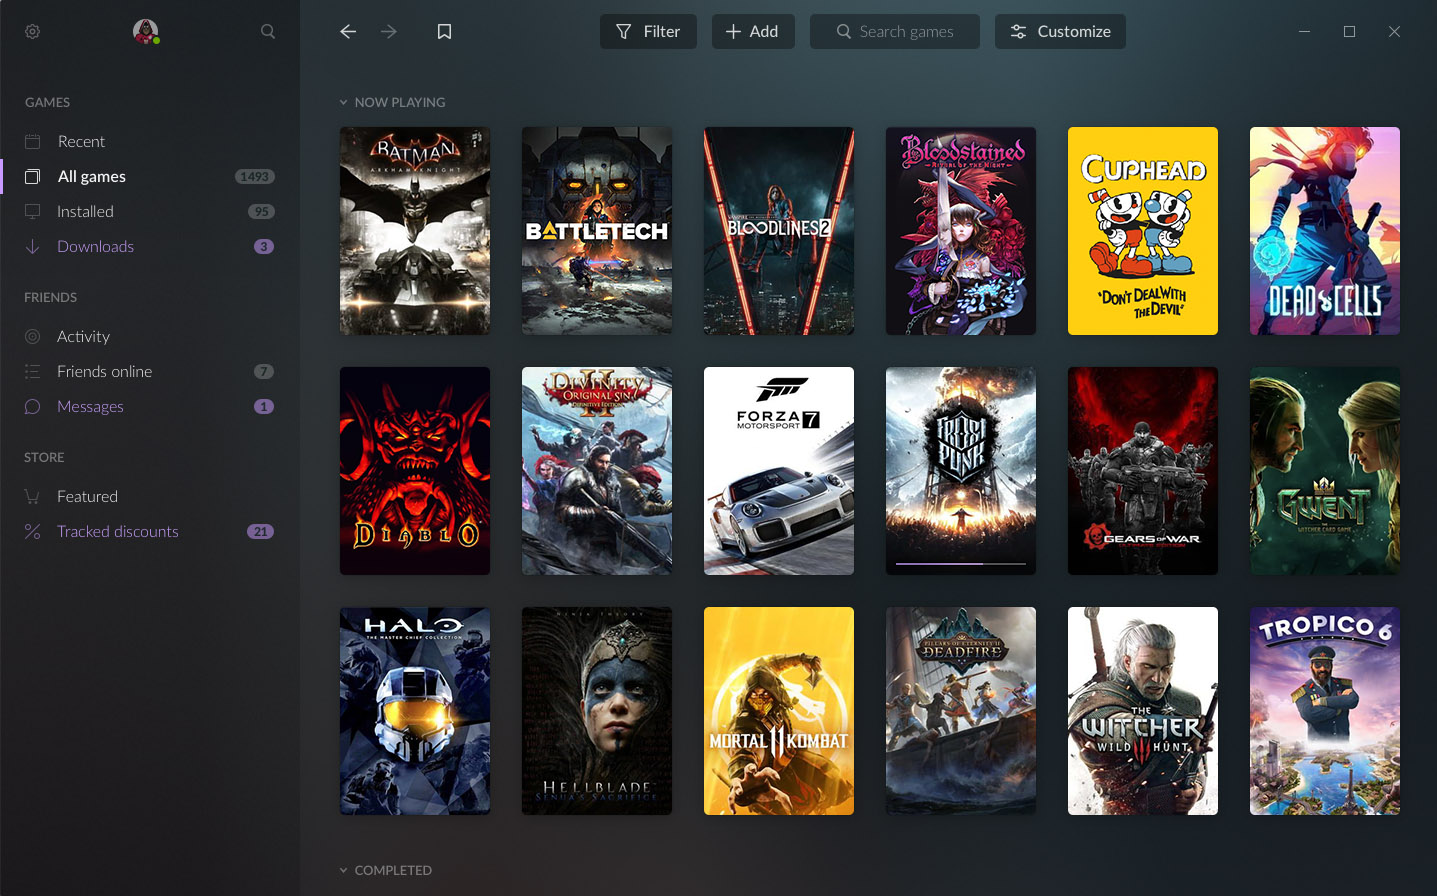Collapse the NOW PLAYING section

tap(344, 102)
